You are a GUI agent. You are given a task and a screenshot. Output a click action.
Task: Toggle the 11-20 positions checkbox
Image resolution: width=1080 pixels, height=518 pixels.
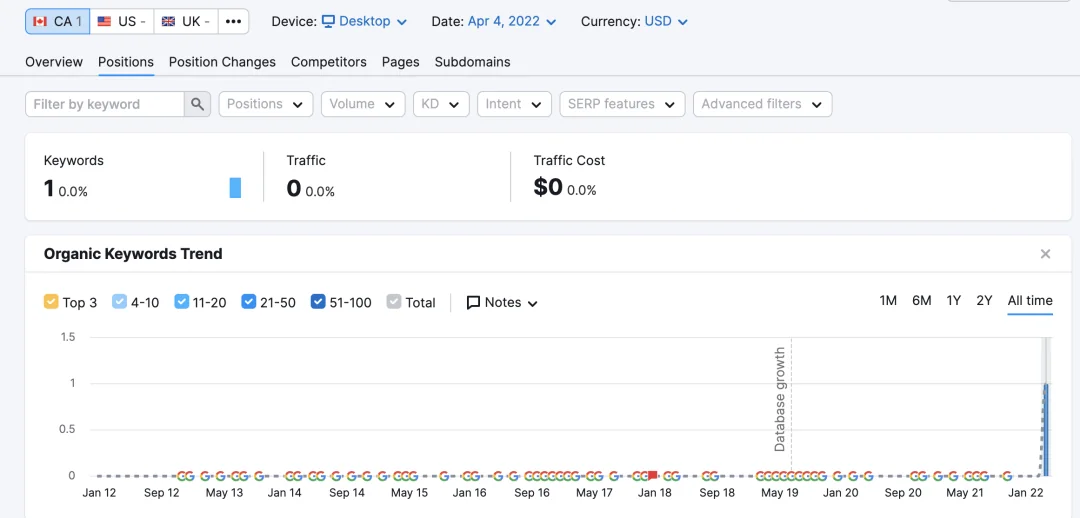[x=182, y=302]
